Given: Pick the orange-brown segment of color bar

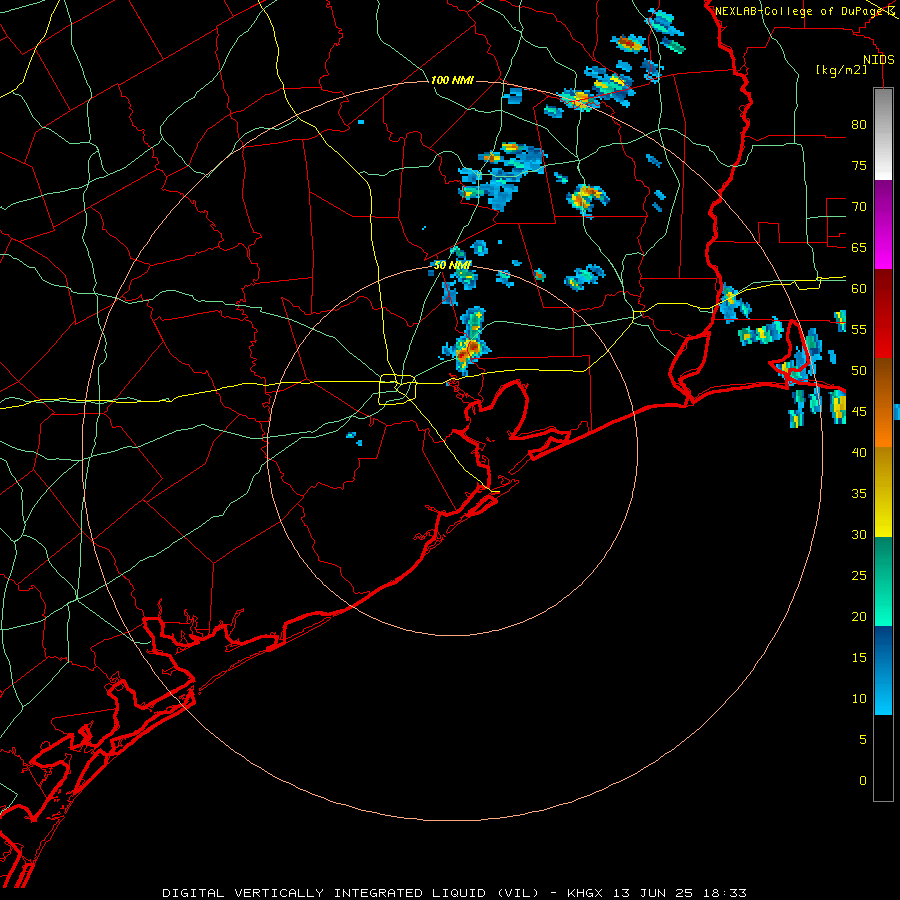Looking at the screenshot, I should [x=883, y=402].
